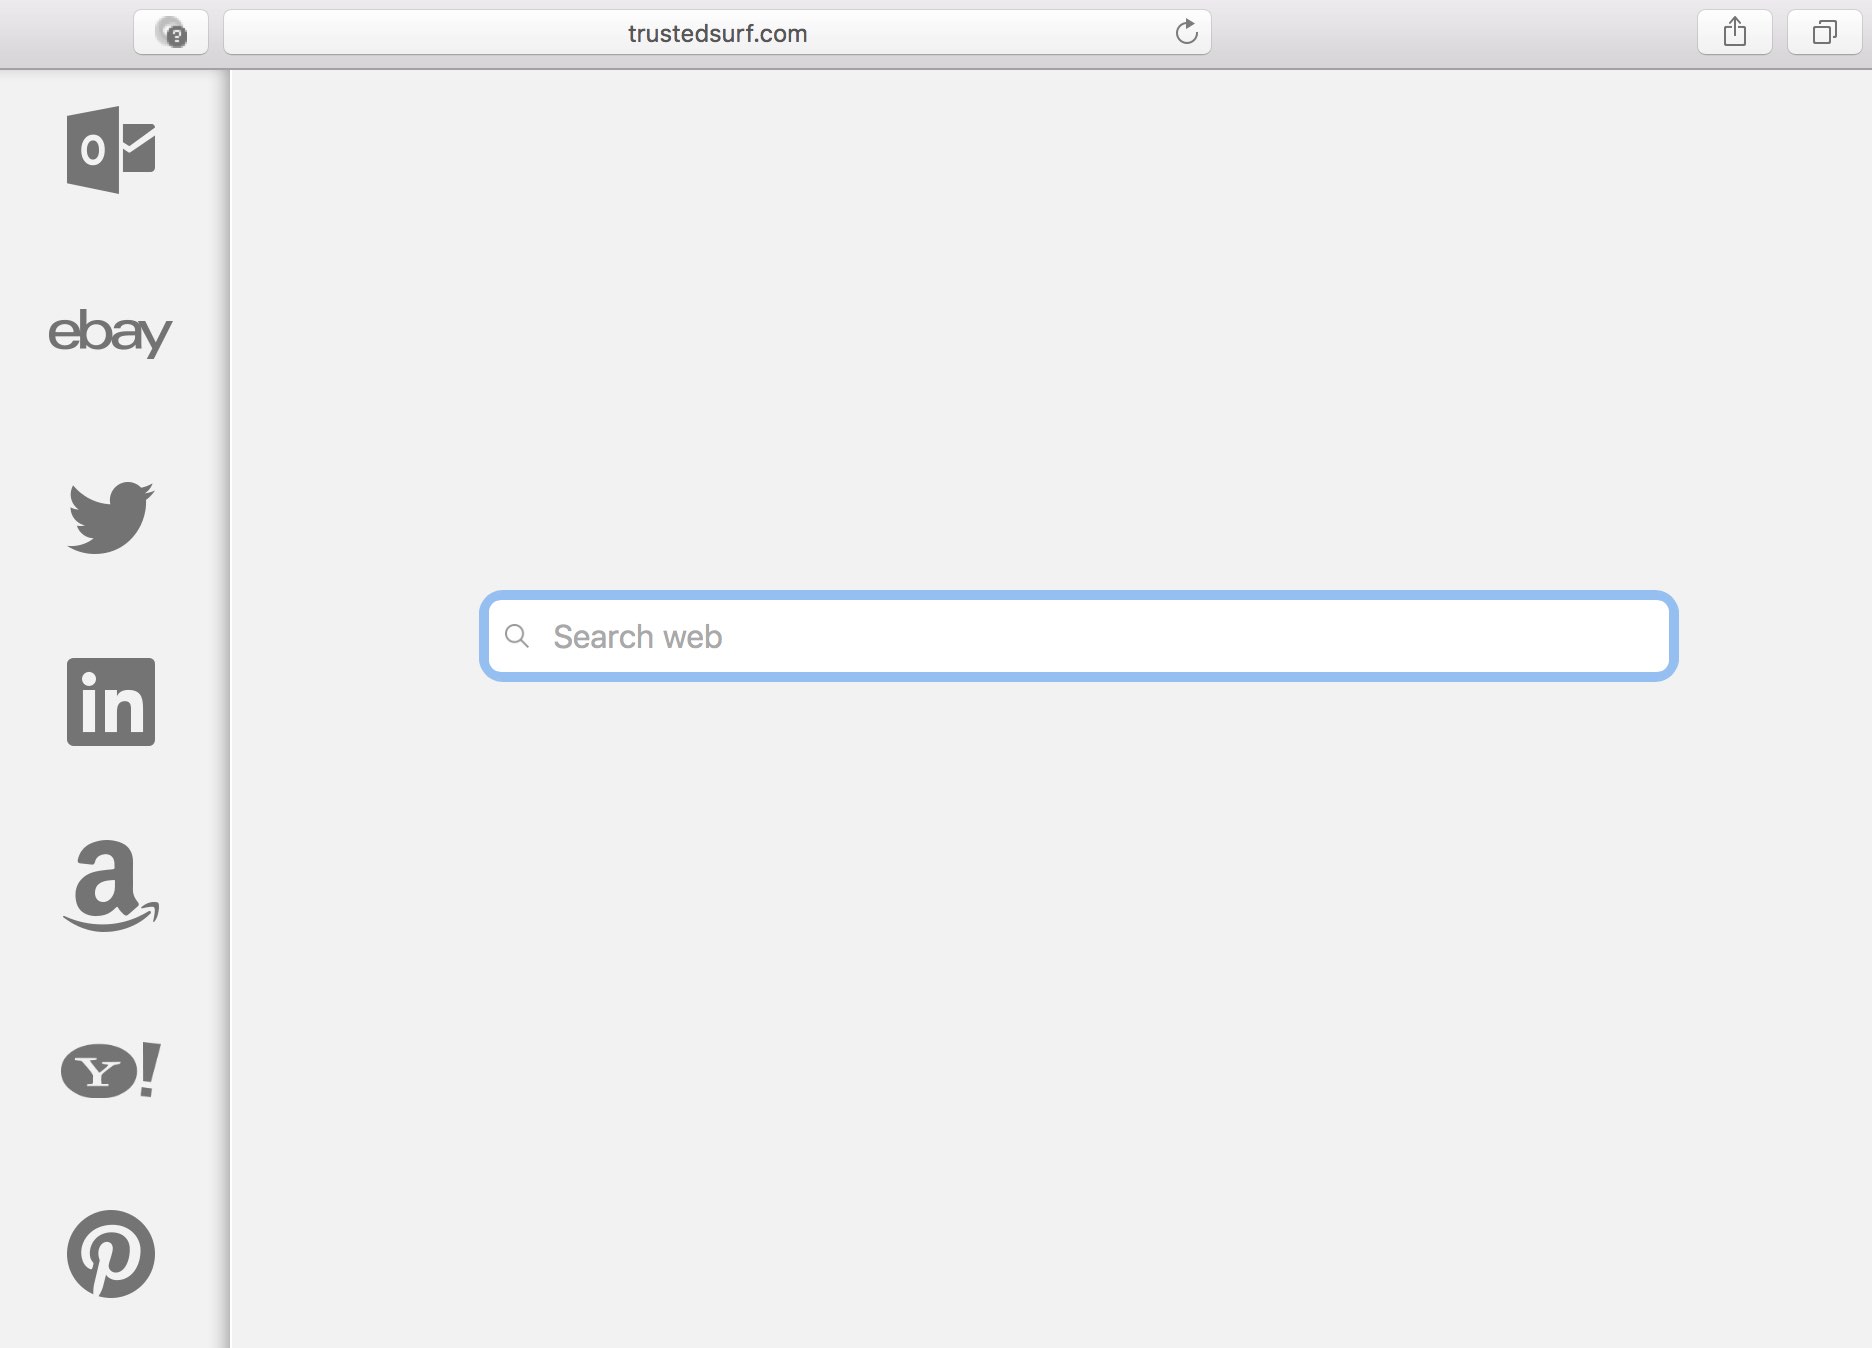Screen dimensions: 1872x1348
Task: Reload the trustedsurf.com page
Action: (x=1186, y=33)
